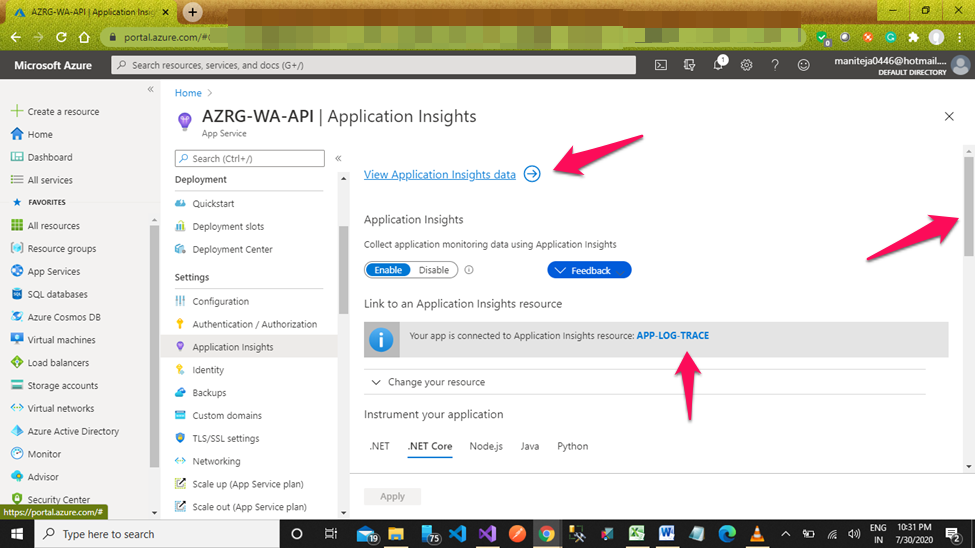This screenshot has height=548, width=975.
Task: Open the notifications bell
Action: coord(718,64)
